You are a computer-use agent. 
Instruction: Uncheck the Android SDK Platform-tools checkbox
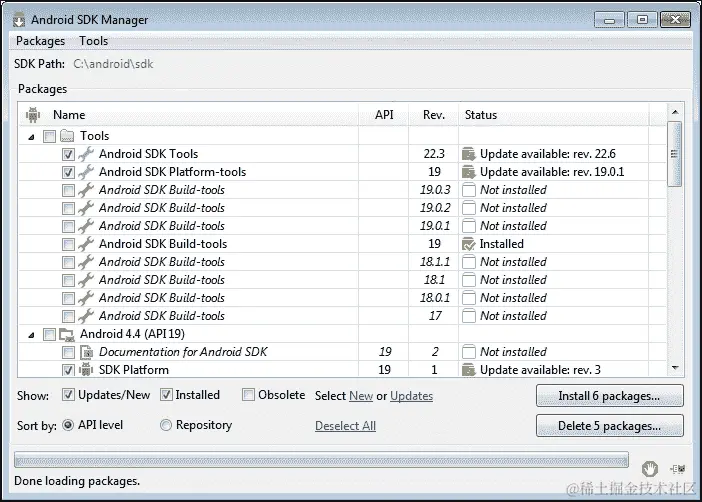68,172
